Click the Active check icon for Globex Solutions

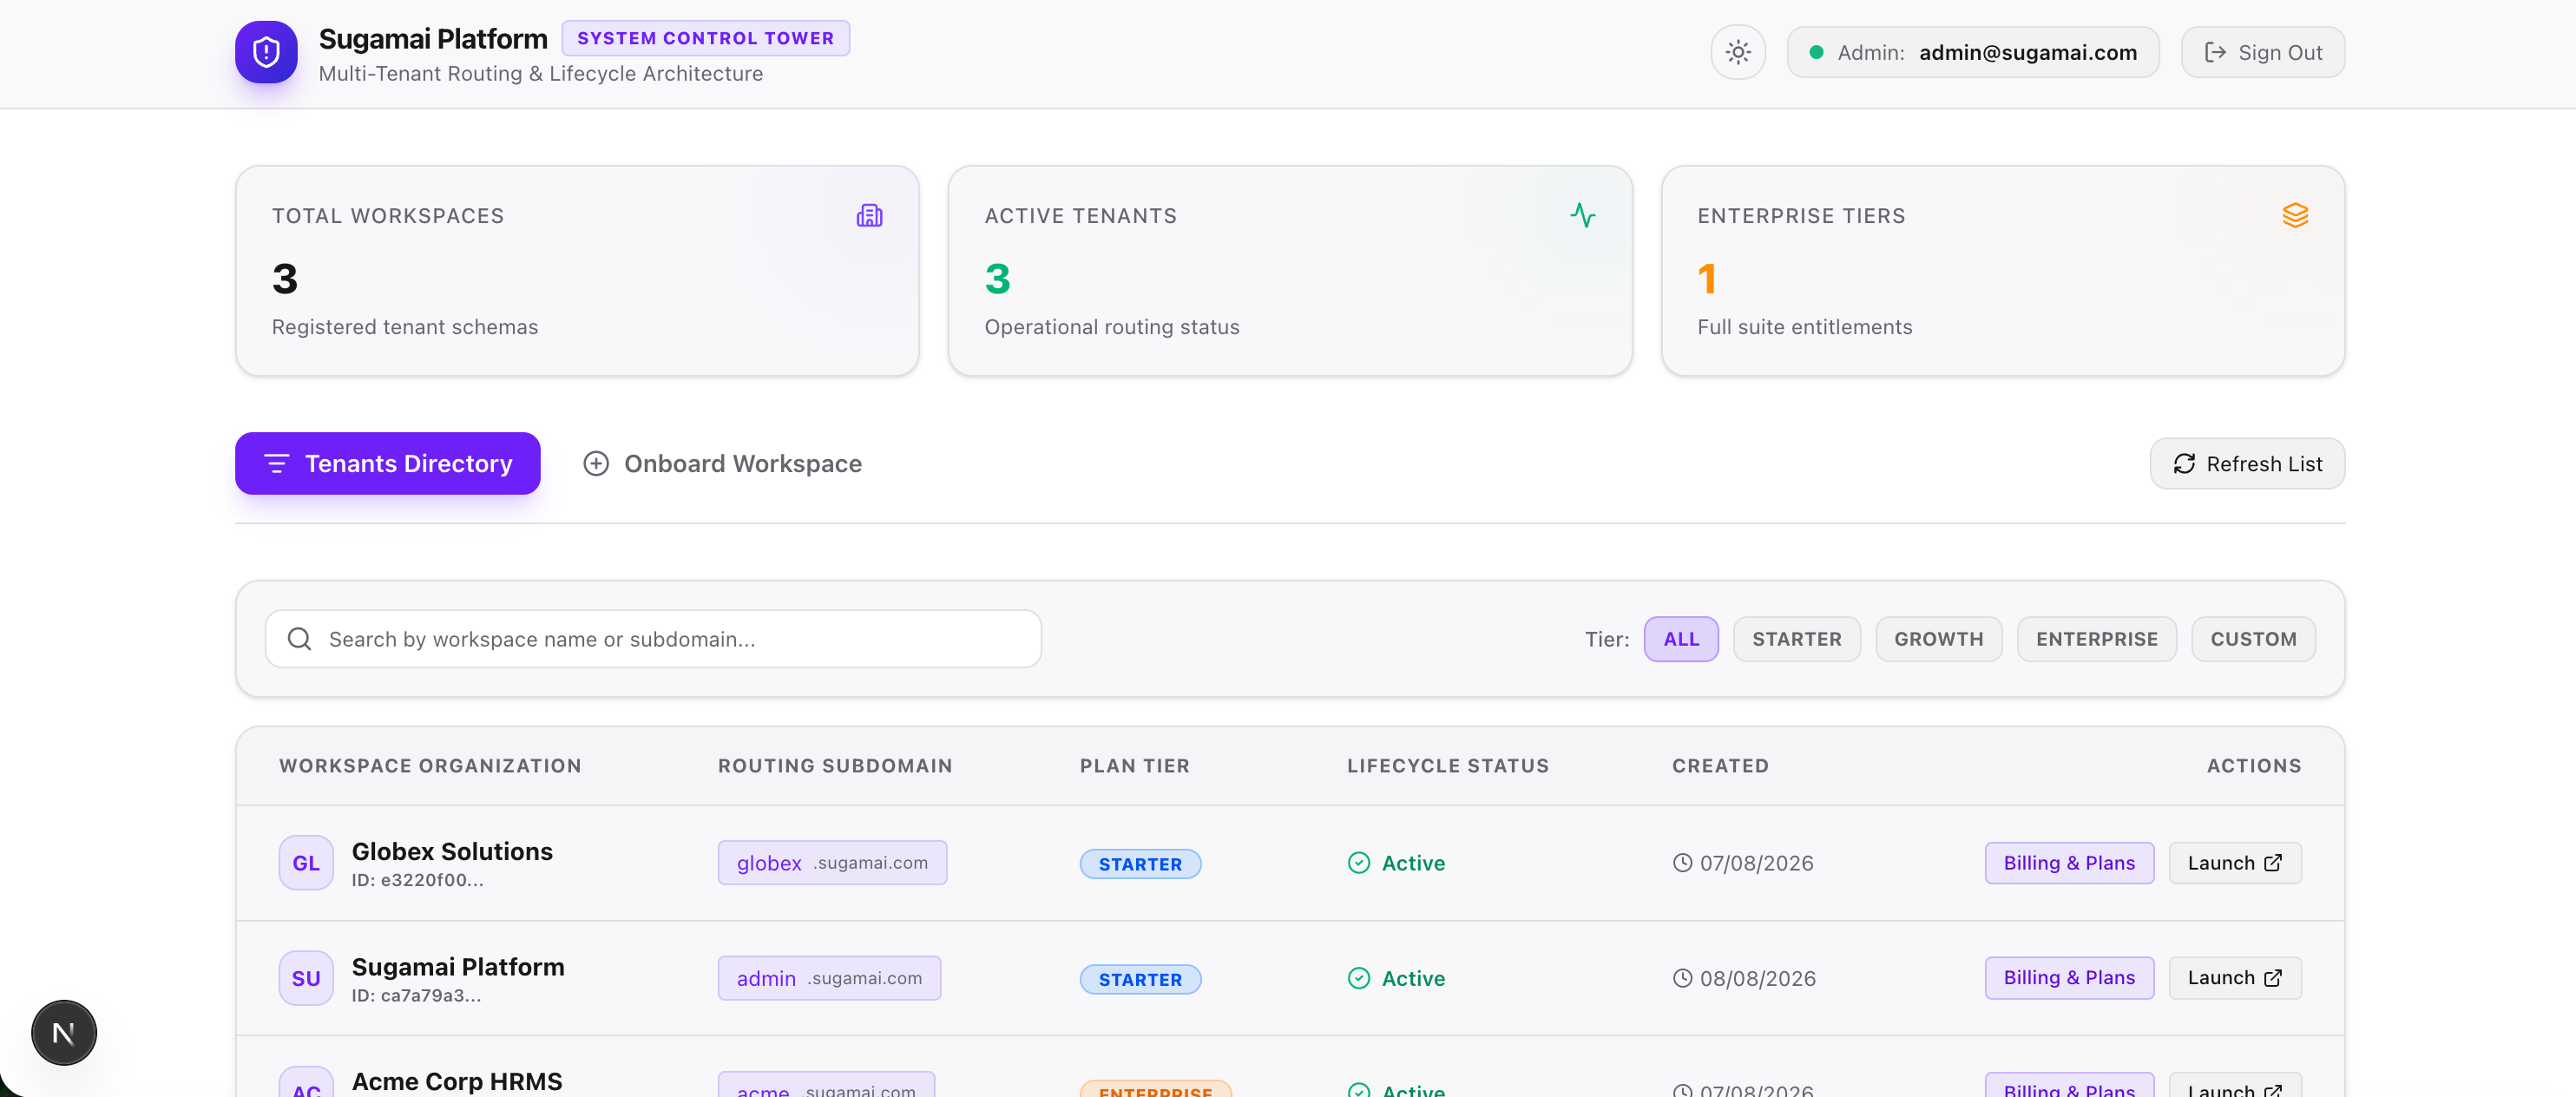1359,863
